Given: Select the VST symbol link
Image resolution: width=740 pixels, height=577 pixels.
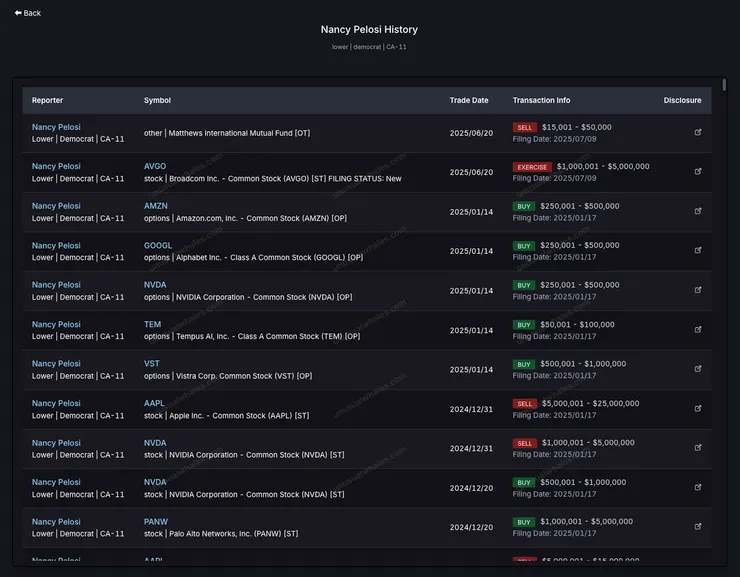Looking at the screenshot, I should tap(152, 364).
